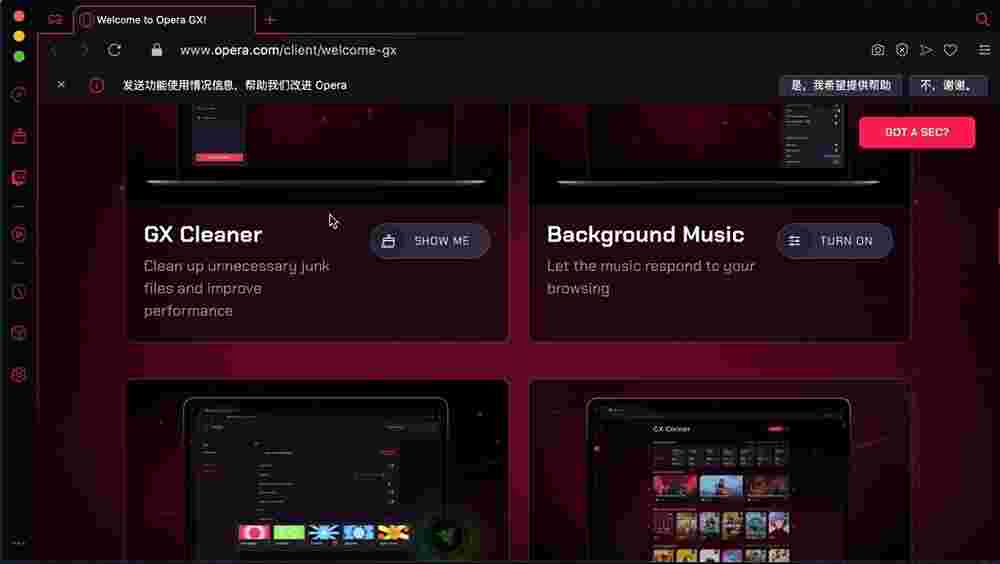The width and height of the screenshot is (1000, 564).
Task: Click the My Flow send icon
Action: [926, 50]
